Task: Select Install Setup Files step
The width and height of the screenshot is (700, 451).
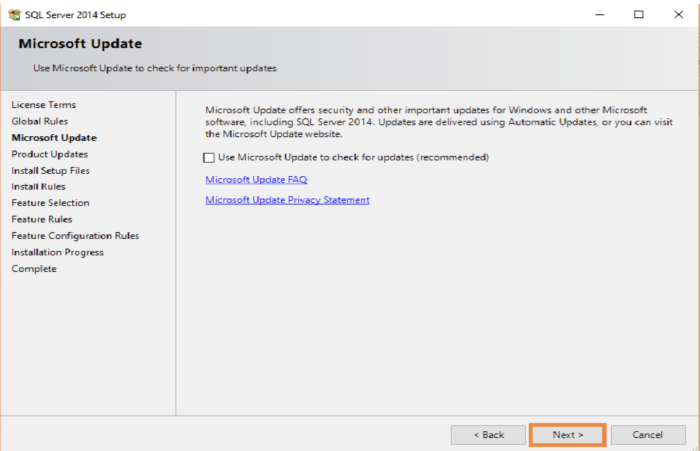Action: [x=50, y=171]
